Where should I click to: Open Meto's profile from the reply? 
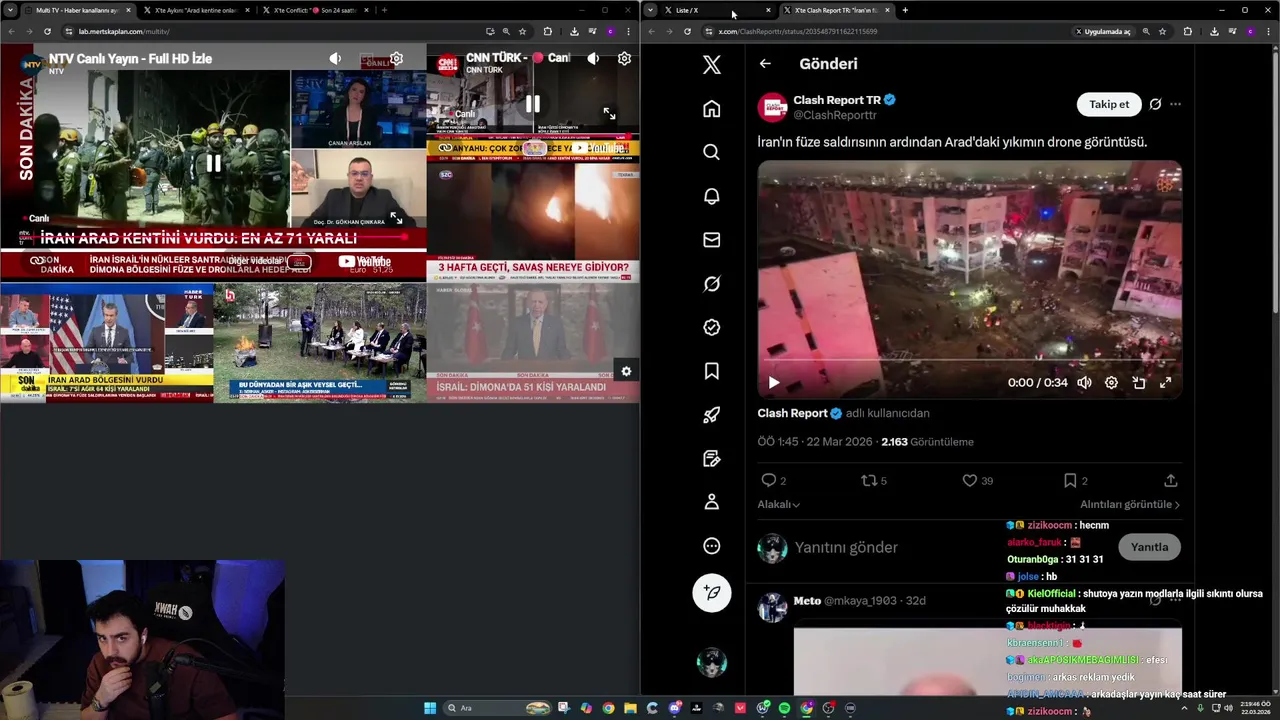pyautogui.click(x=805, y=601)
